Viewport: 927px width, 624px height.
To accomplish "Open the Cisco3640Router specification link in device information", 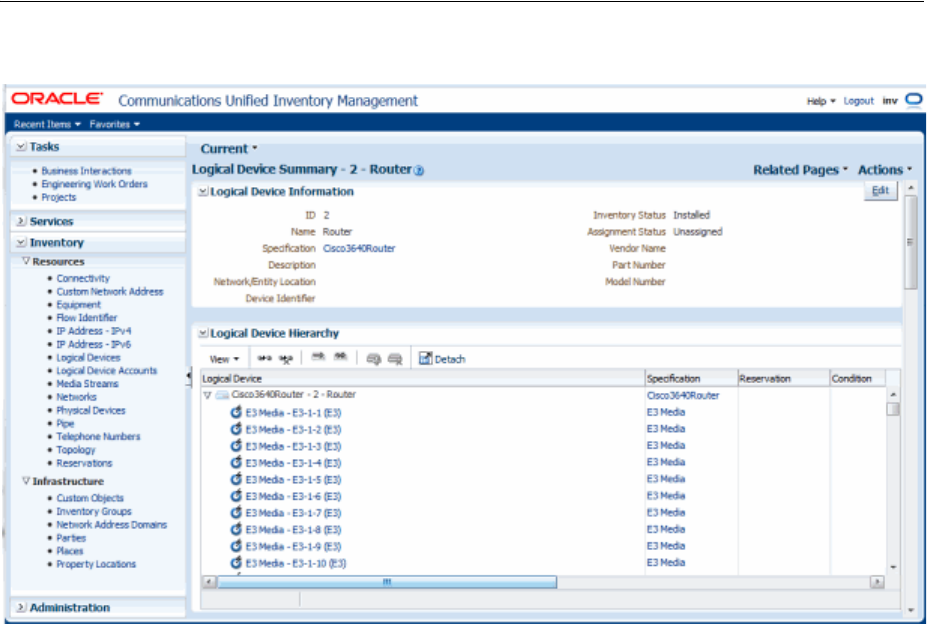I will pos(359,248).
